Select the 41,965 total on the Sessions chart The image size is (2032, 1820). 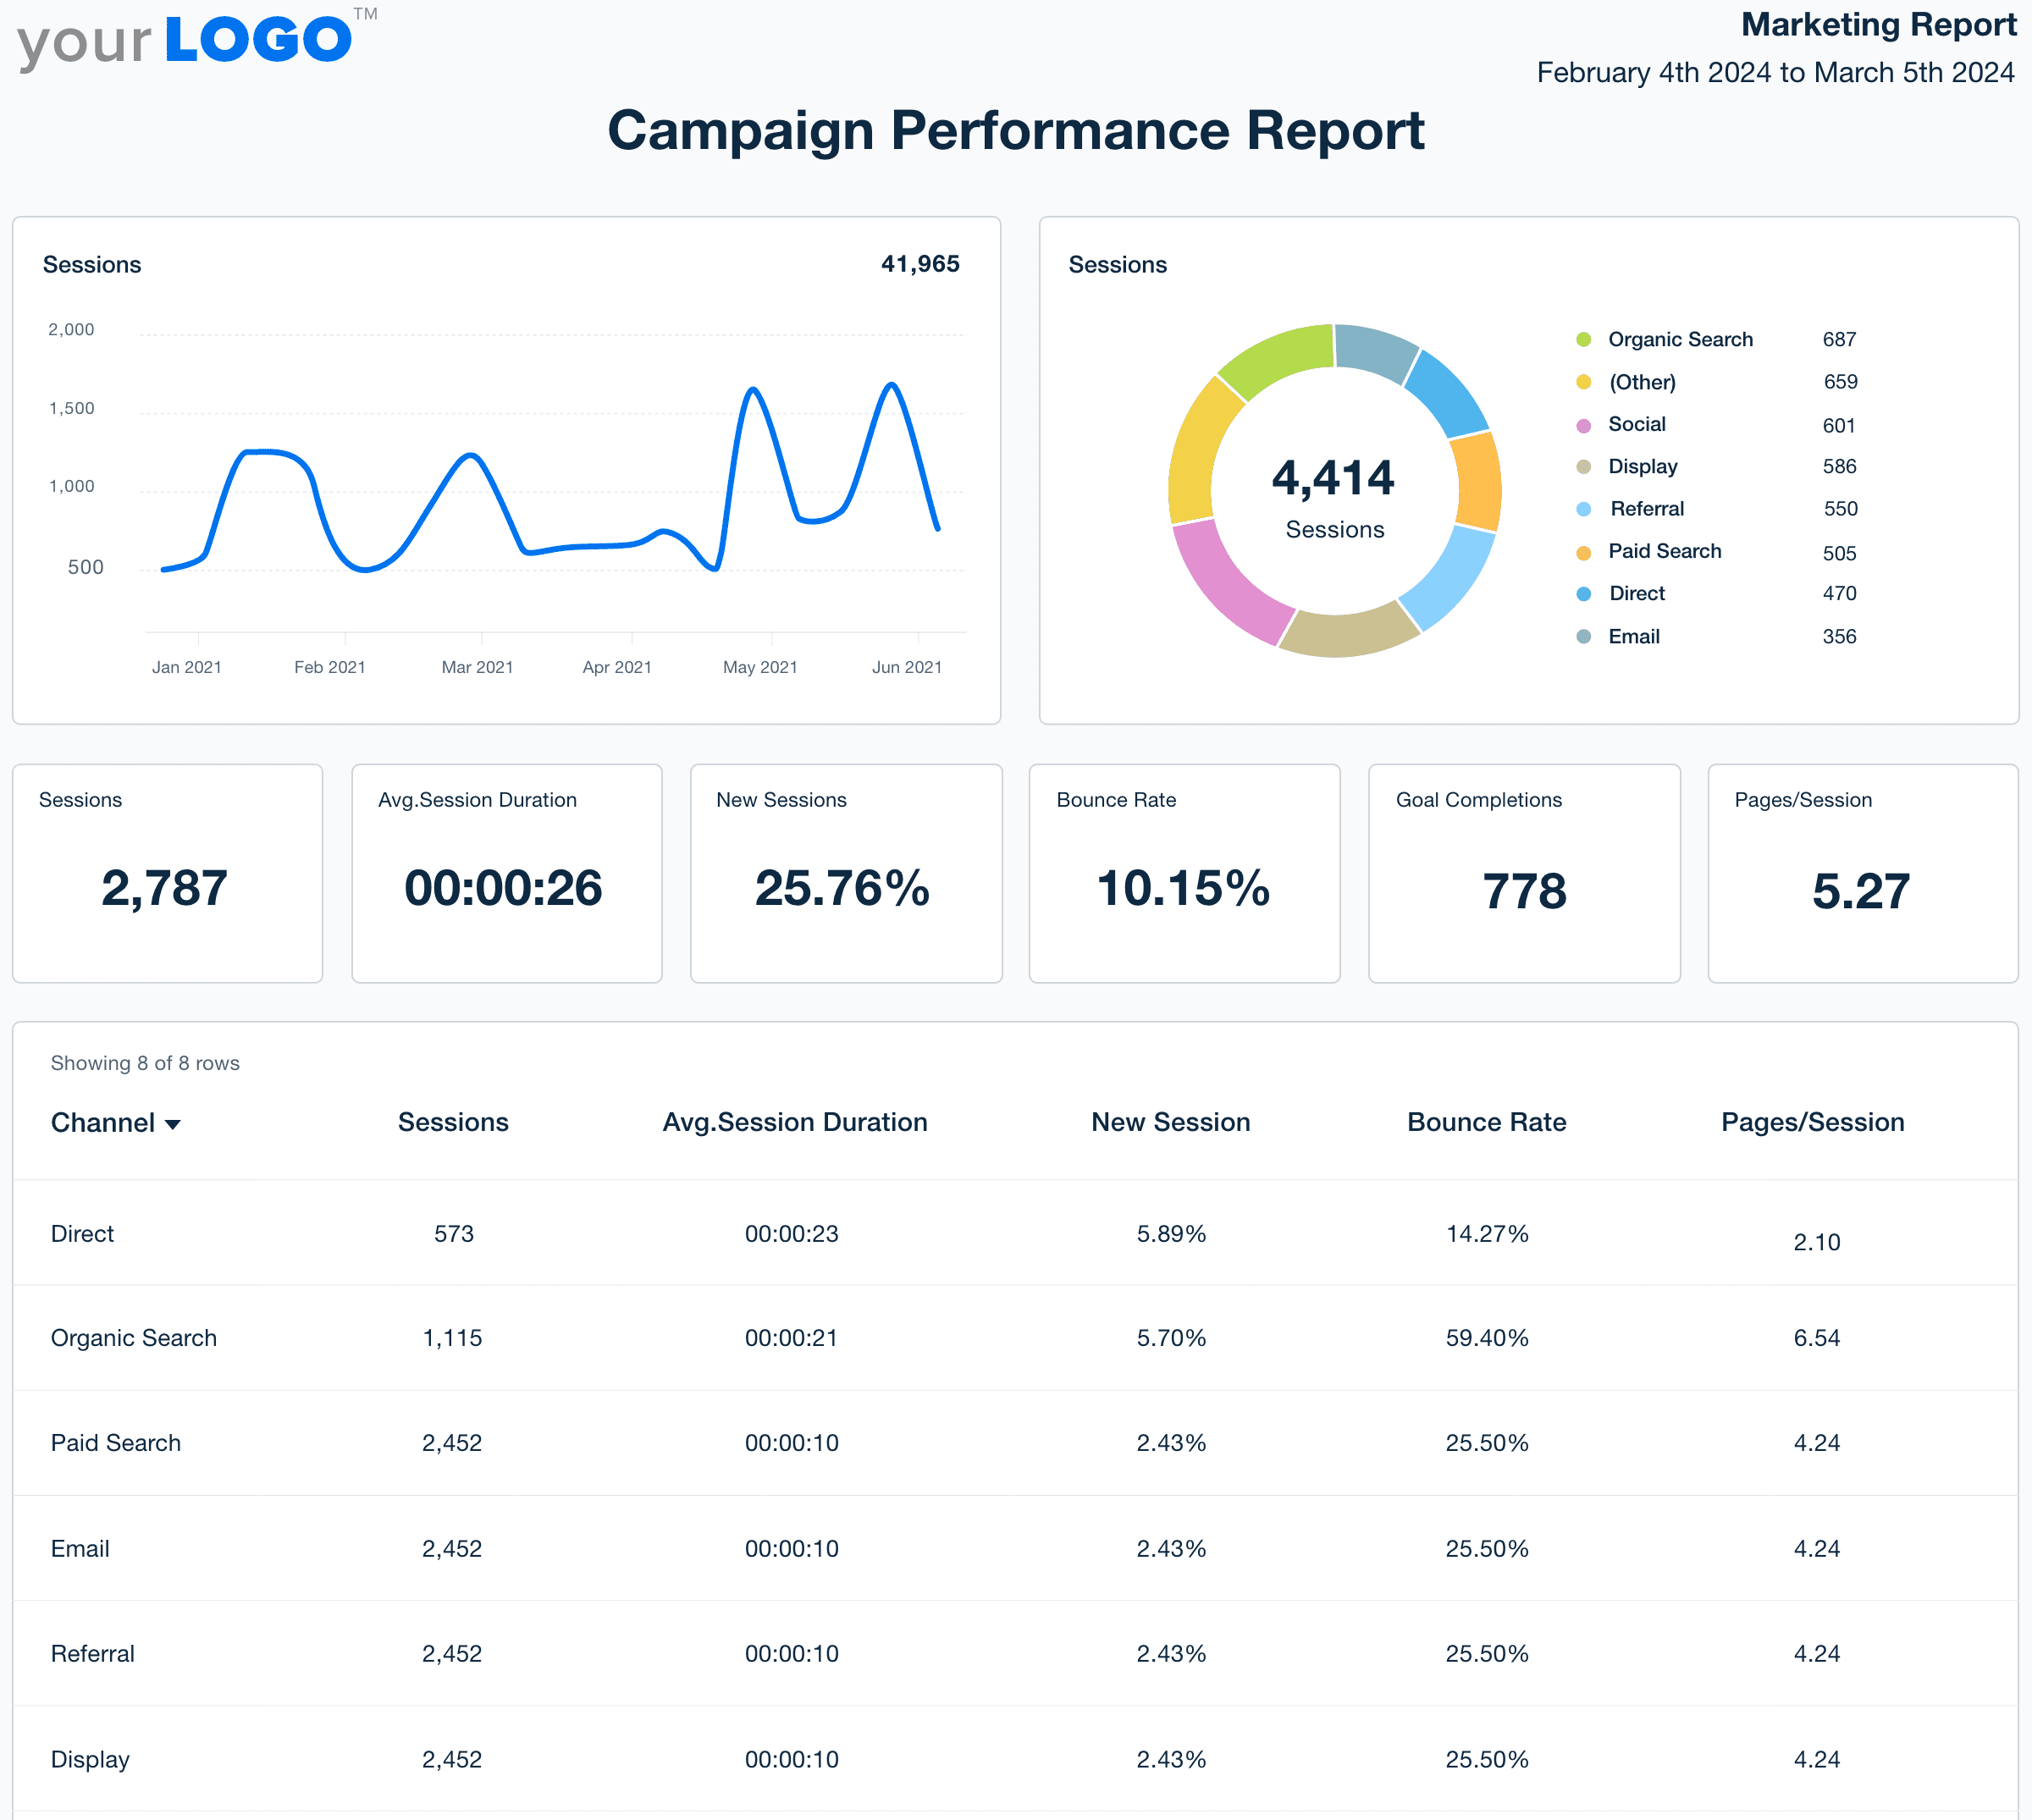[920, 263]
